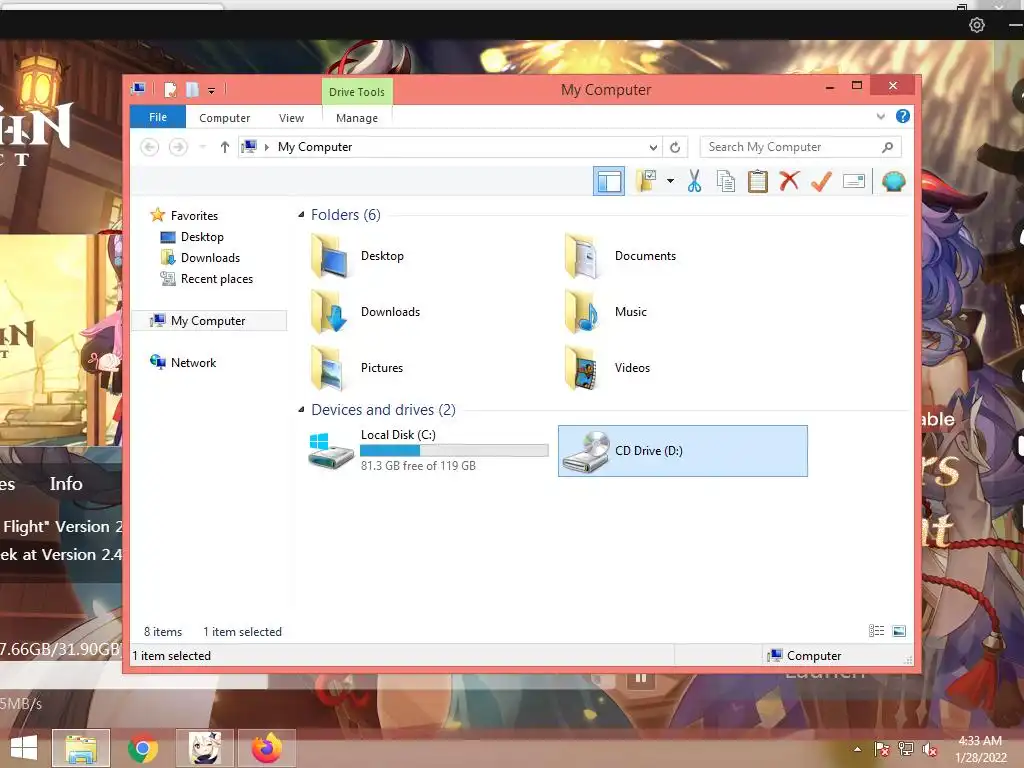1024x768 pixels.
Task: Click the scissors Cut icon
Action: click(x=694, y=181)
